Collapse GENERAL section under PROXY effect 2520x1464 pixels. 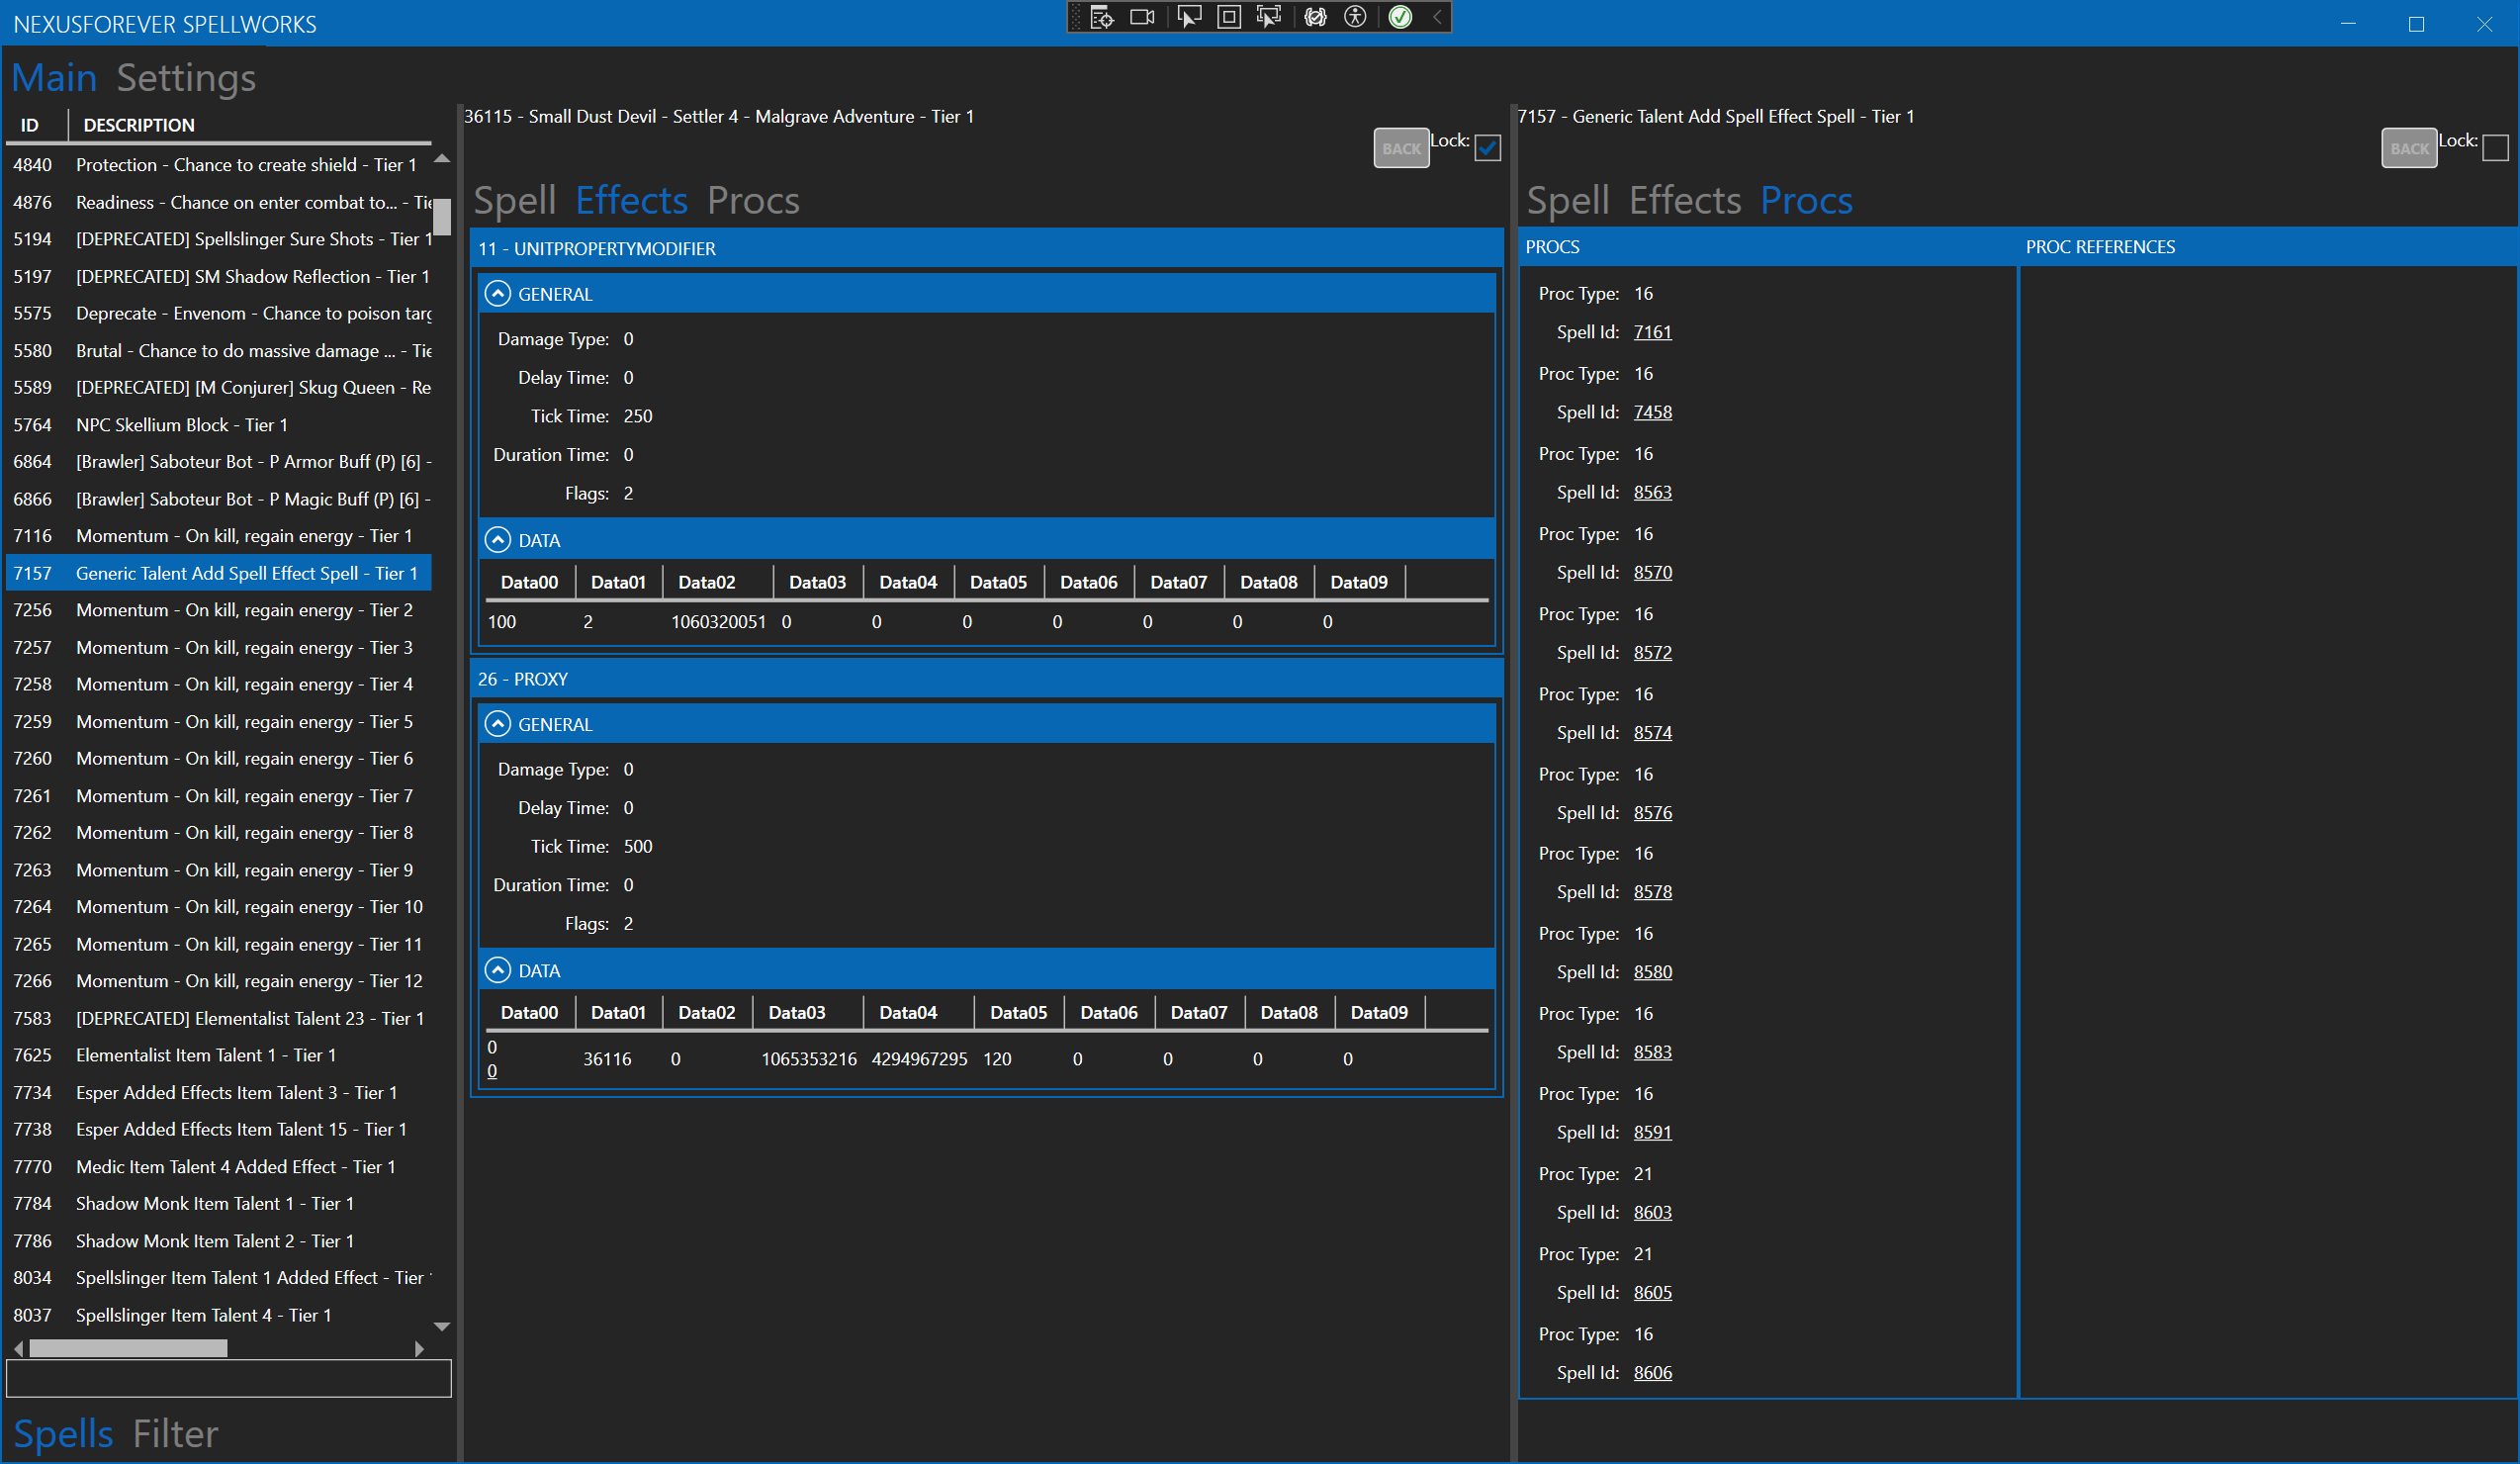[497, 724]
